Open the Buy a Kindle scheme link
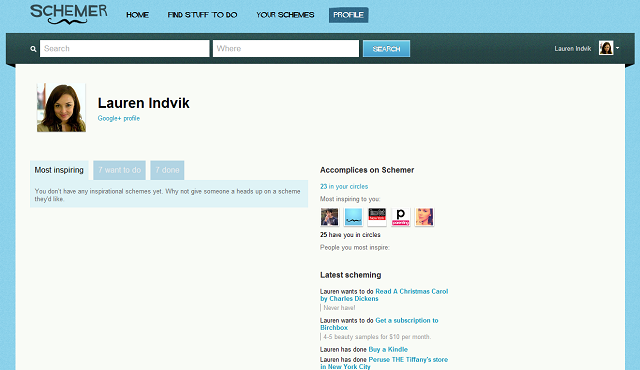640x370 pixels. [388, 350]
